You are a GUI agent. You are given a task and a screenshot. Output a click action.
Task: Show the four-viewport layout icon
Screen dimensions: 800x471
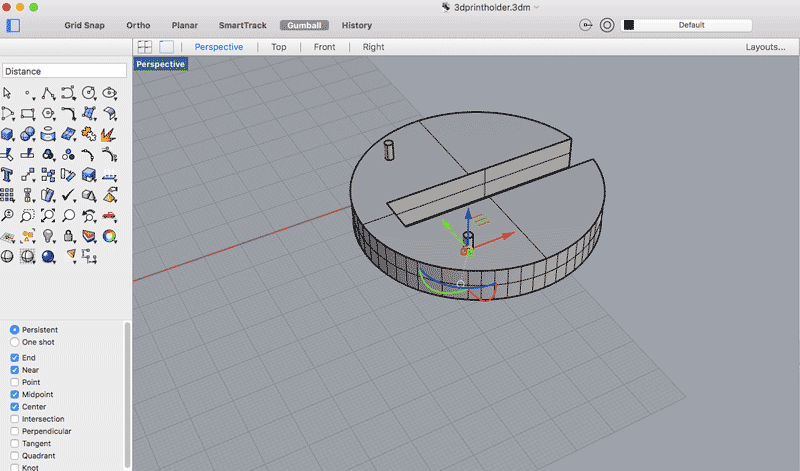tap(145, 47)
